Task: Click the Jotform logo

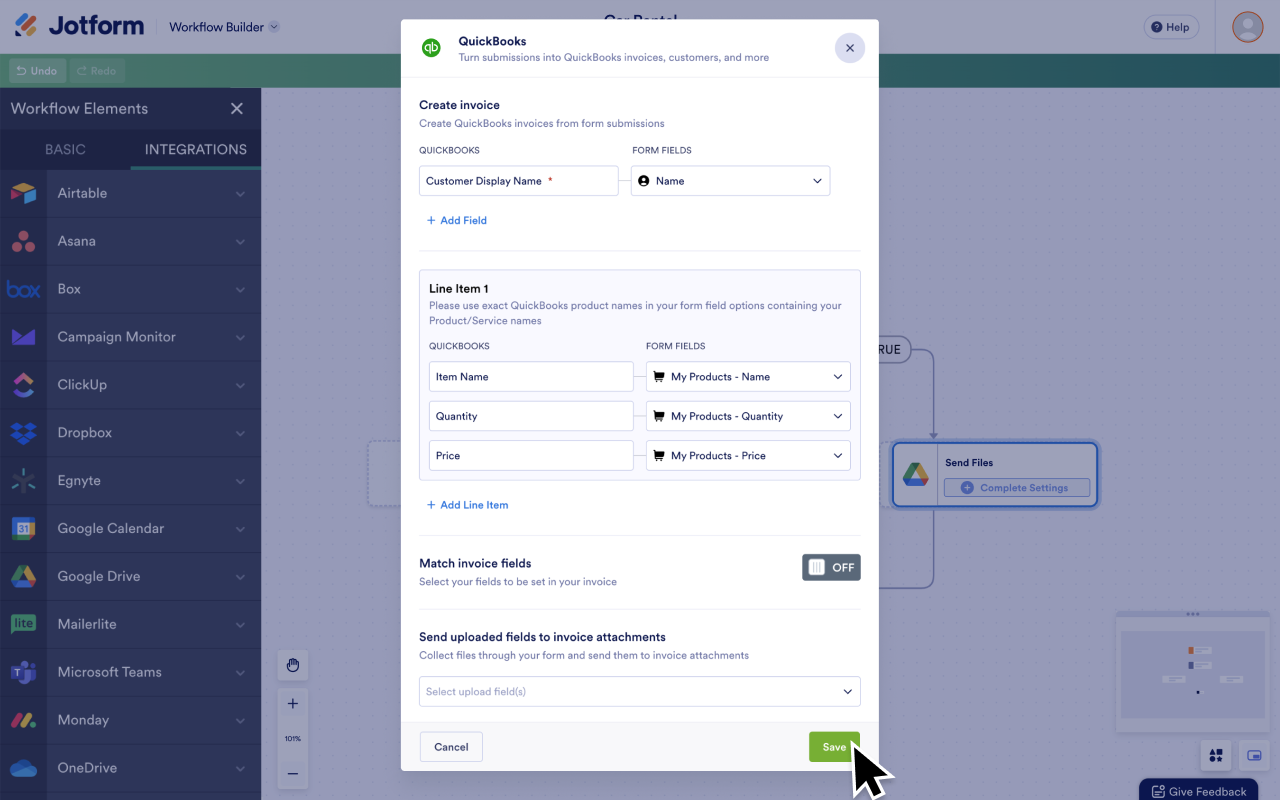Action: tap(79, 26)
